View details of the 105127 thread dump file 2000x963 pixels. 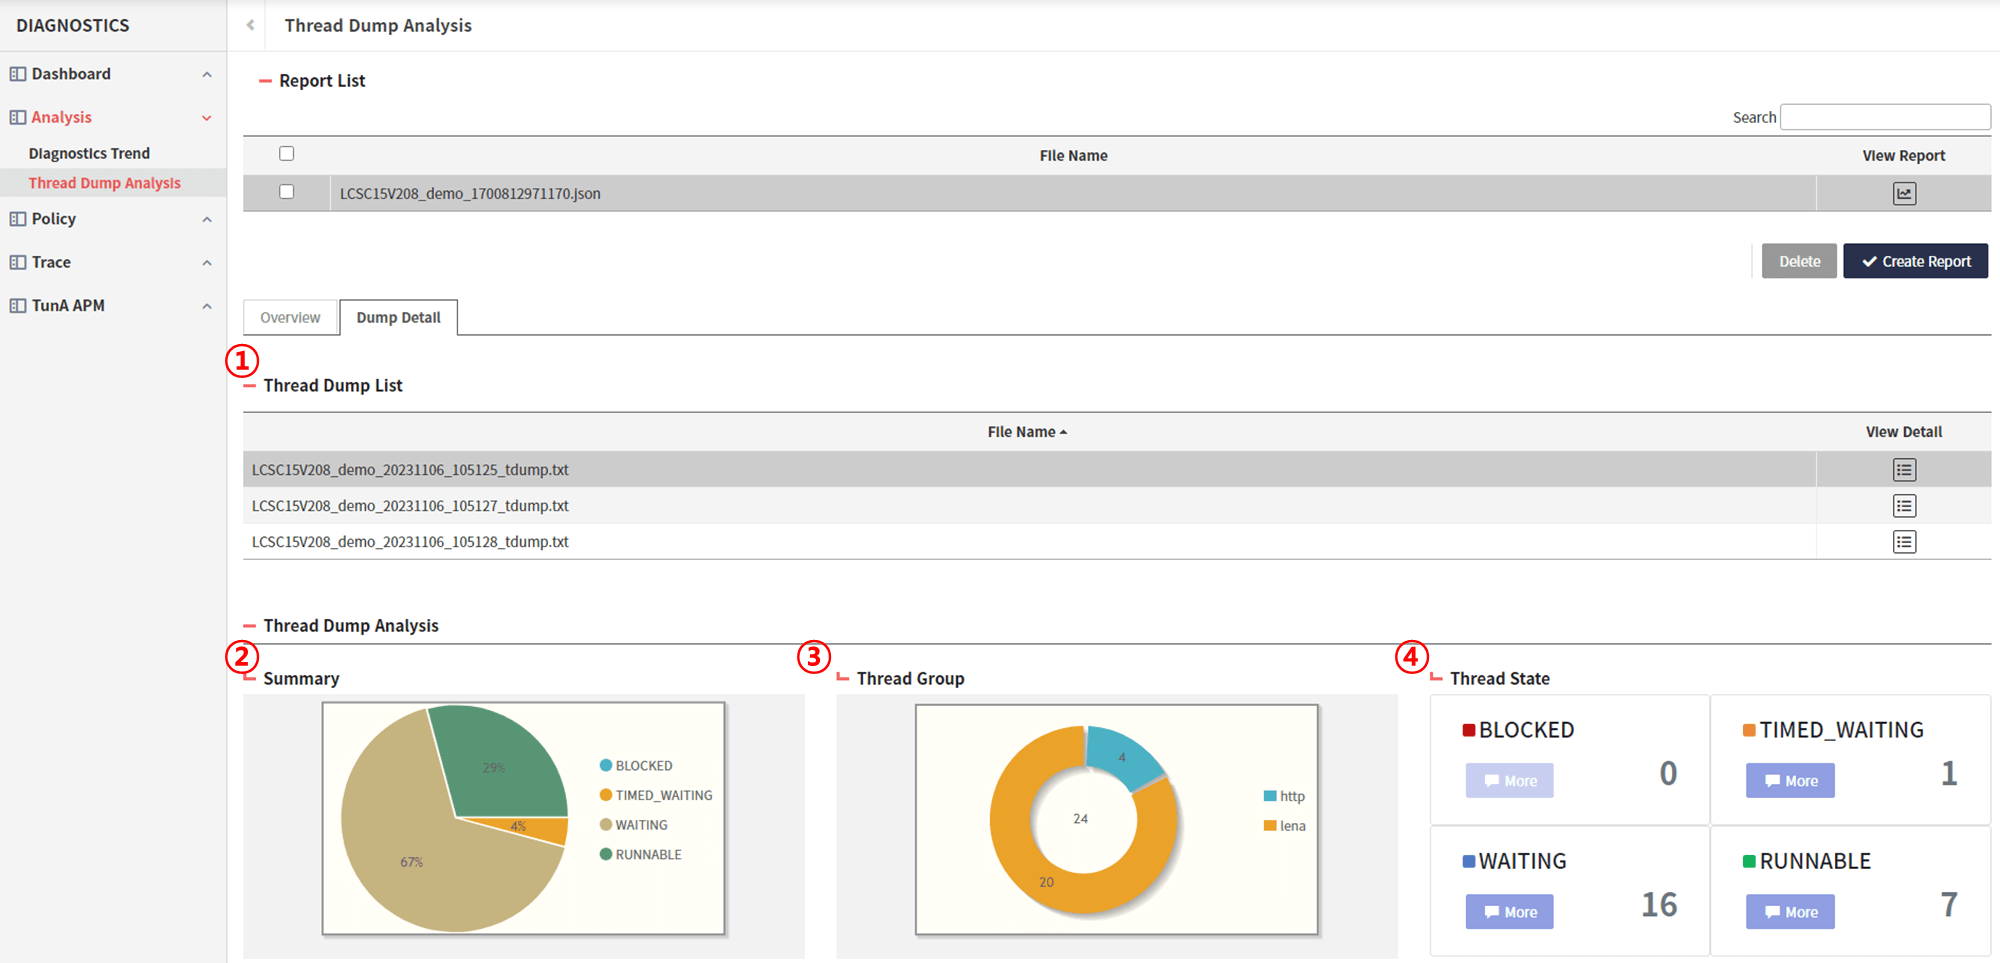(1903, 505)
